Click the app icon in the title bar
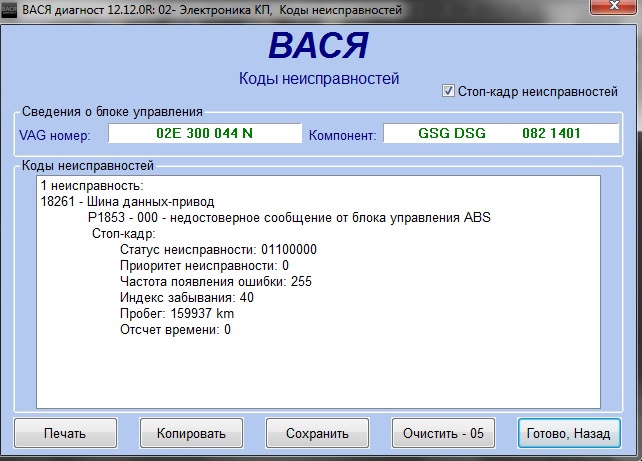Image resolution: width=642 pixels, height=461 pixels. pos(9,10)
